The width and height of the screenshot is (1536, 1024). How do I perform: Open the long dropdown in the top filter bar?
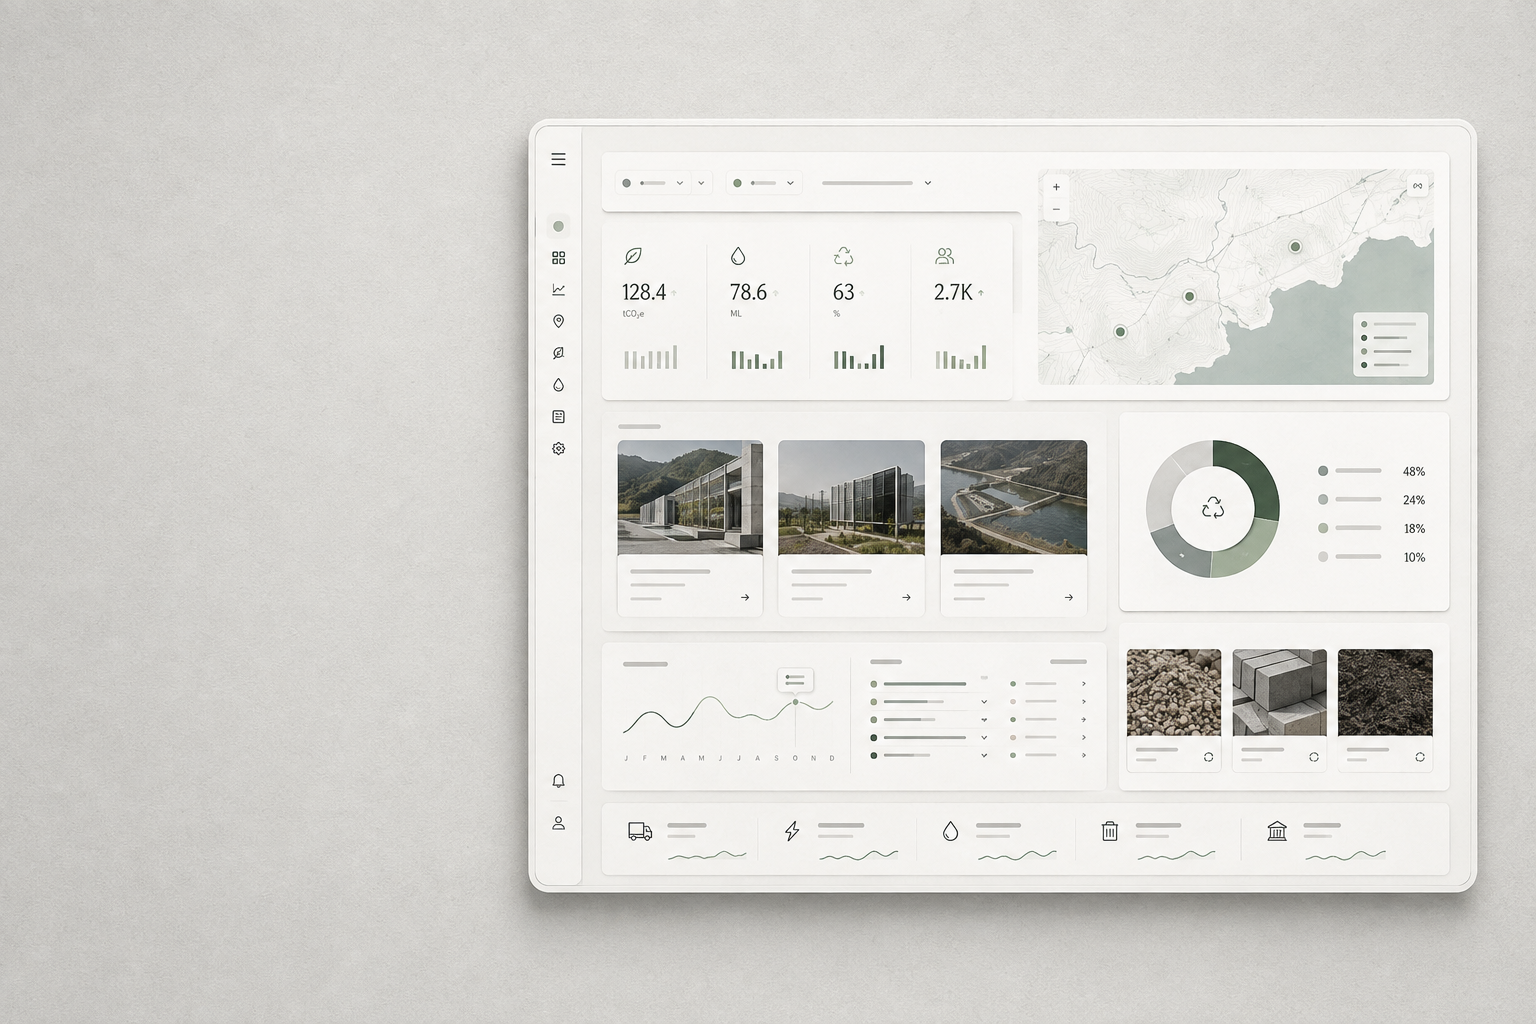pos(877,183)
